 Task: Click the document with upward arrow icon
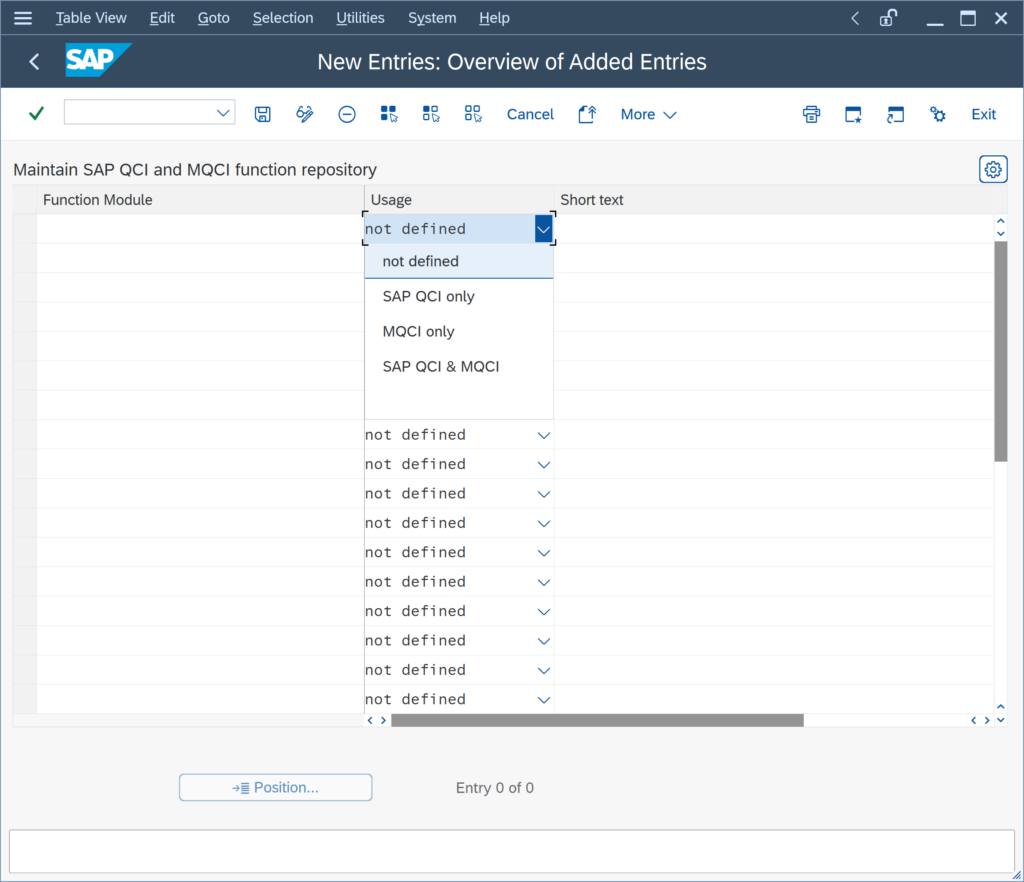click(x=587, y=114)
